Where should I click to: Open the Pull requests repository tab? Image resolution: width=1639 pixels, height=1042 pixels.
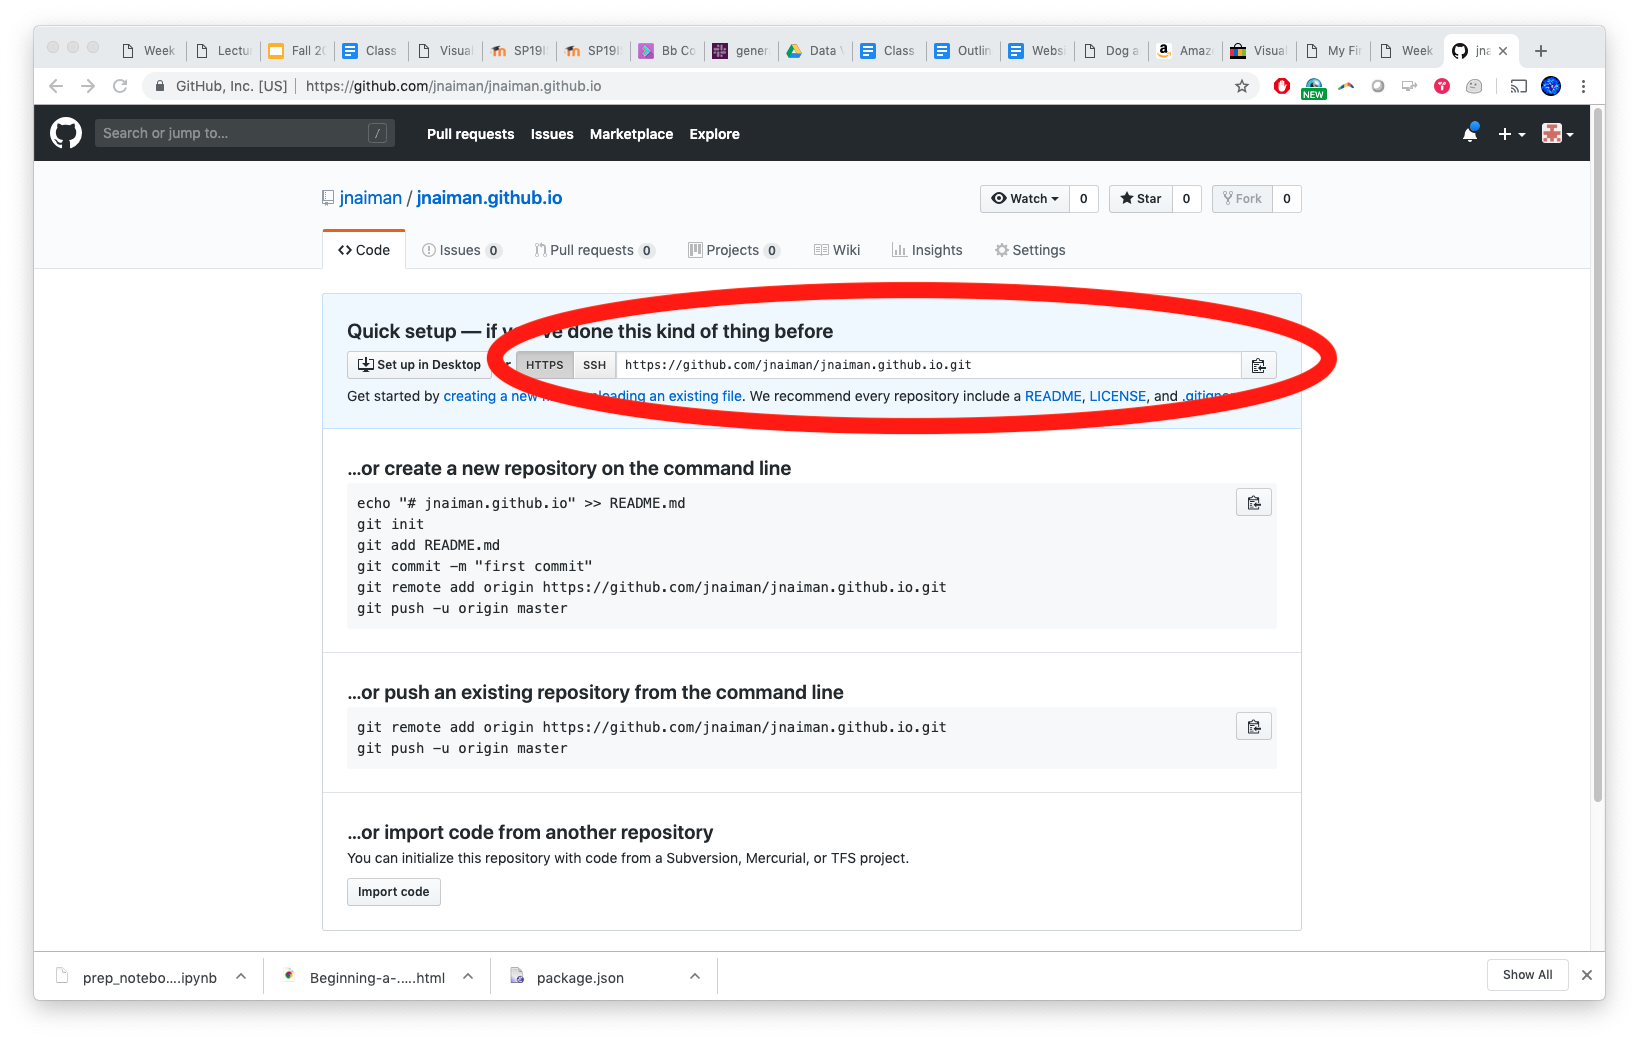pyautogui.click(x=595, y=250)
